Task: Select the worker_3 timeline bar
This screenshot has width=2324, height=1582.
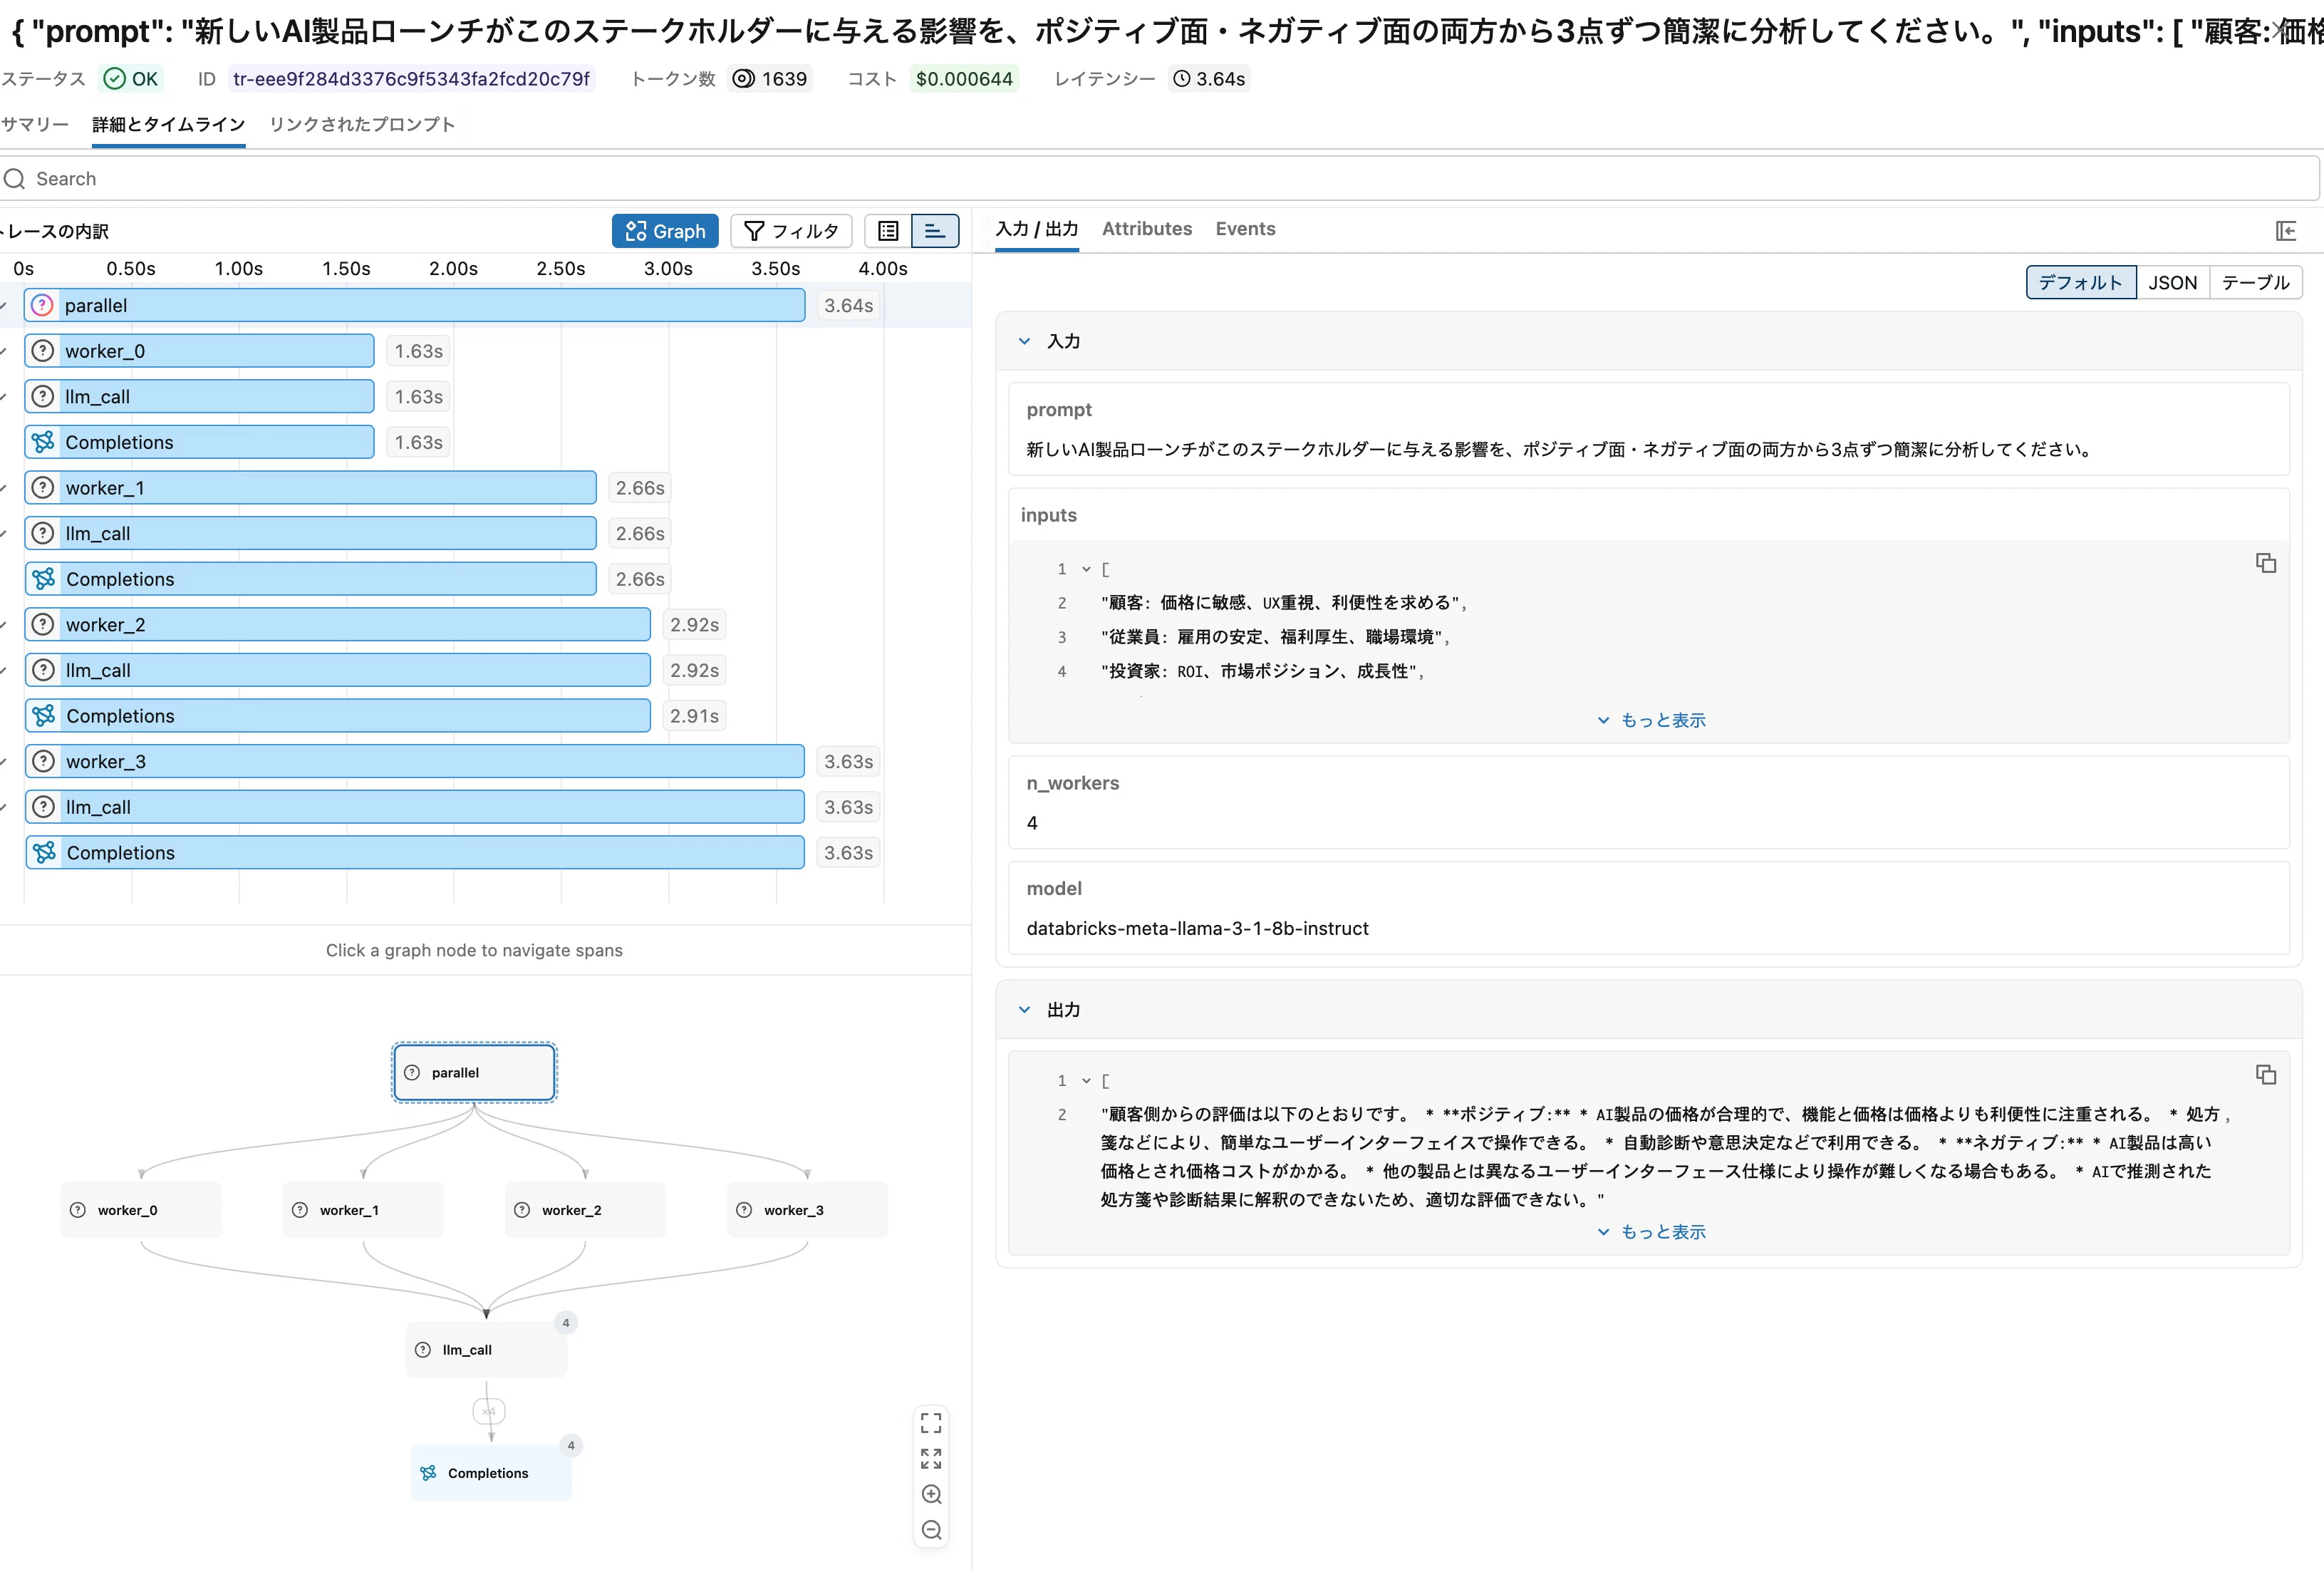Action: pos(415,762)
